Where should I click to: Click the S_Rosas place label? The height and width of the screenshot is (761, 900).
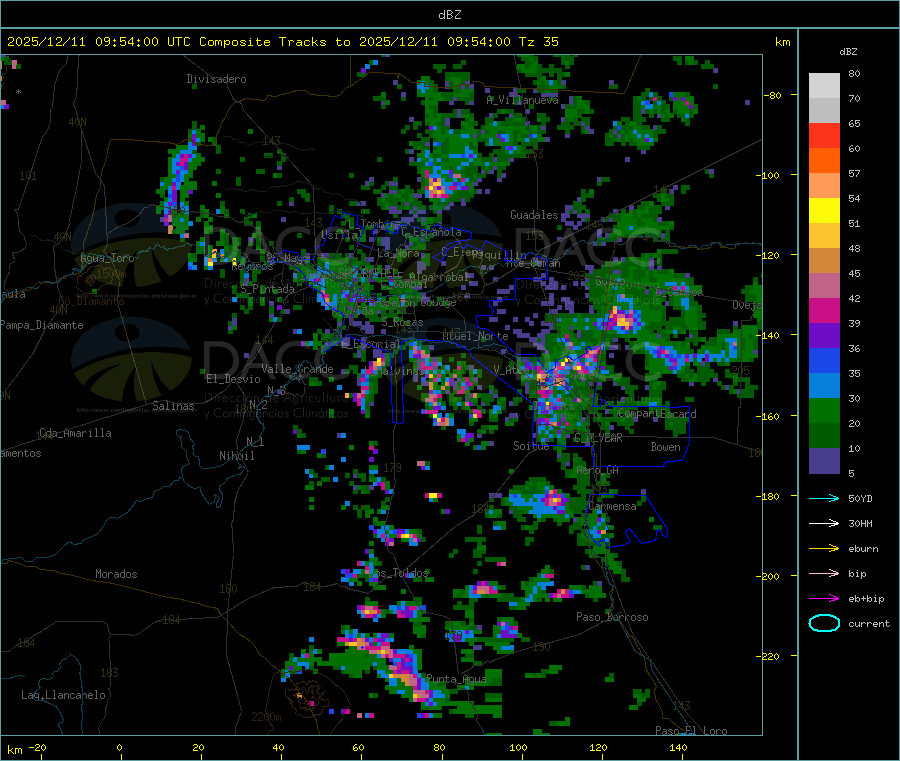tap(402, 323)
